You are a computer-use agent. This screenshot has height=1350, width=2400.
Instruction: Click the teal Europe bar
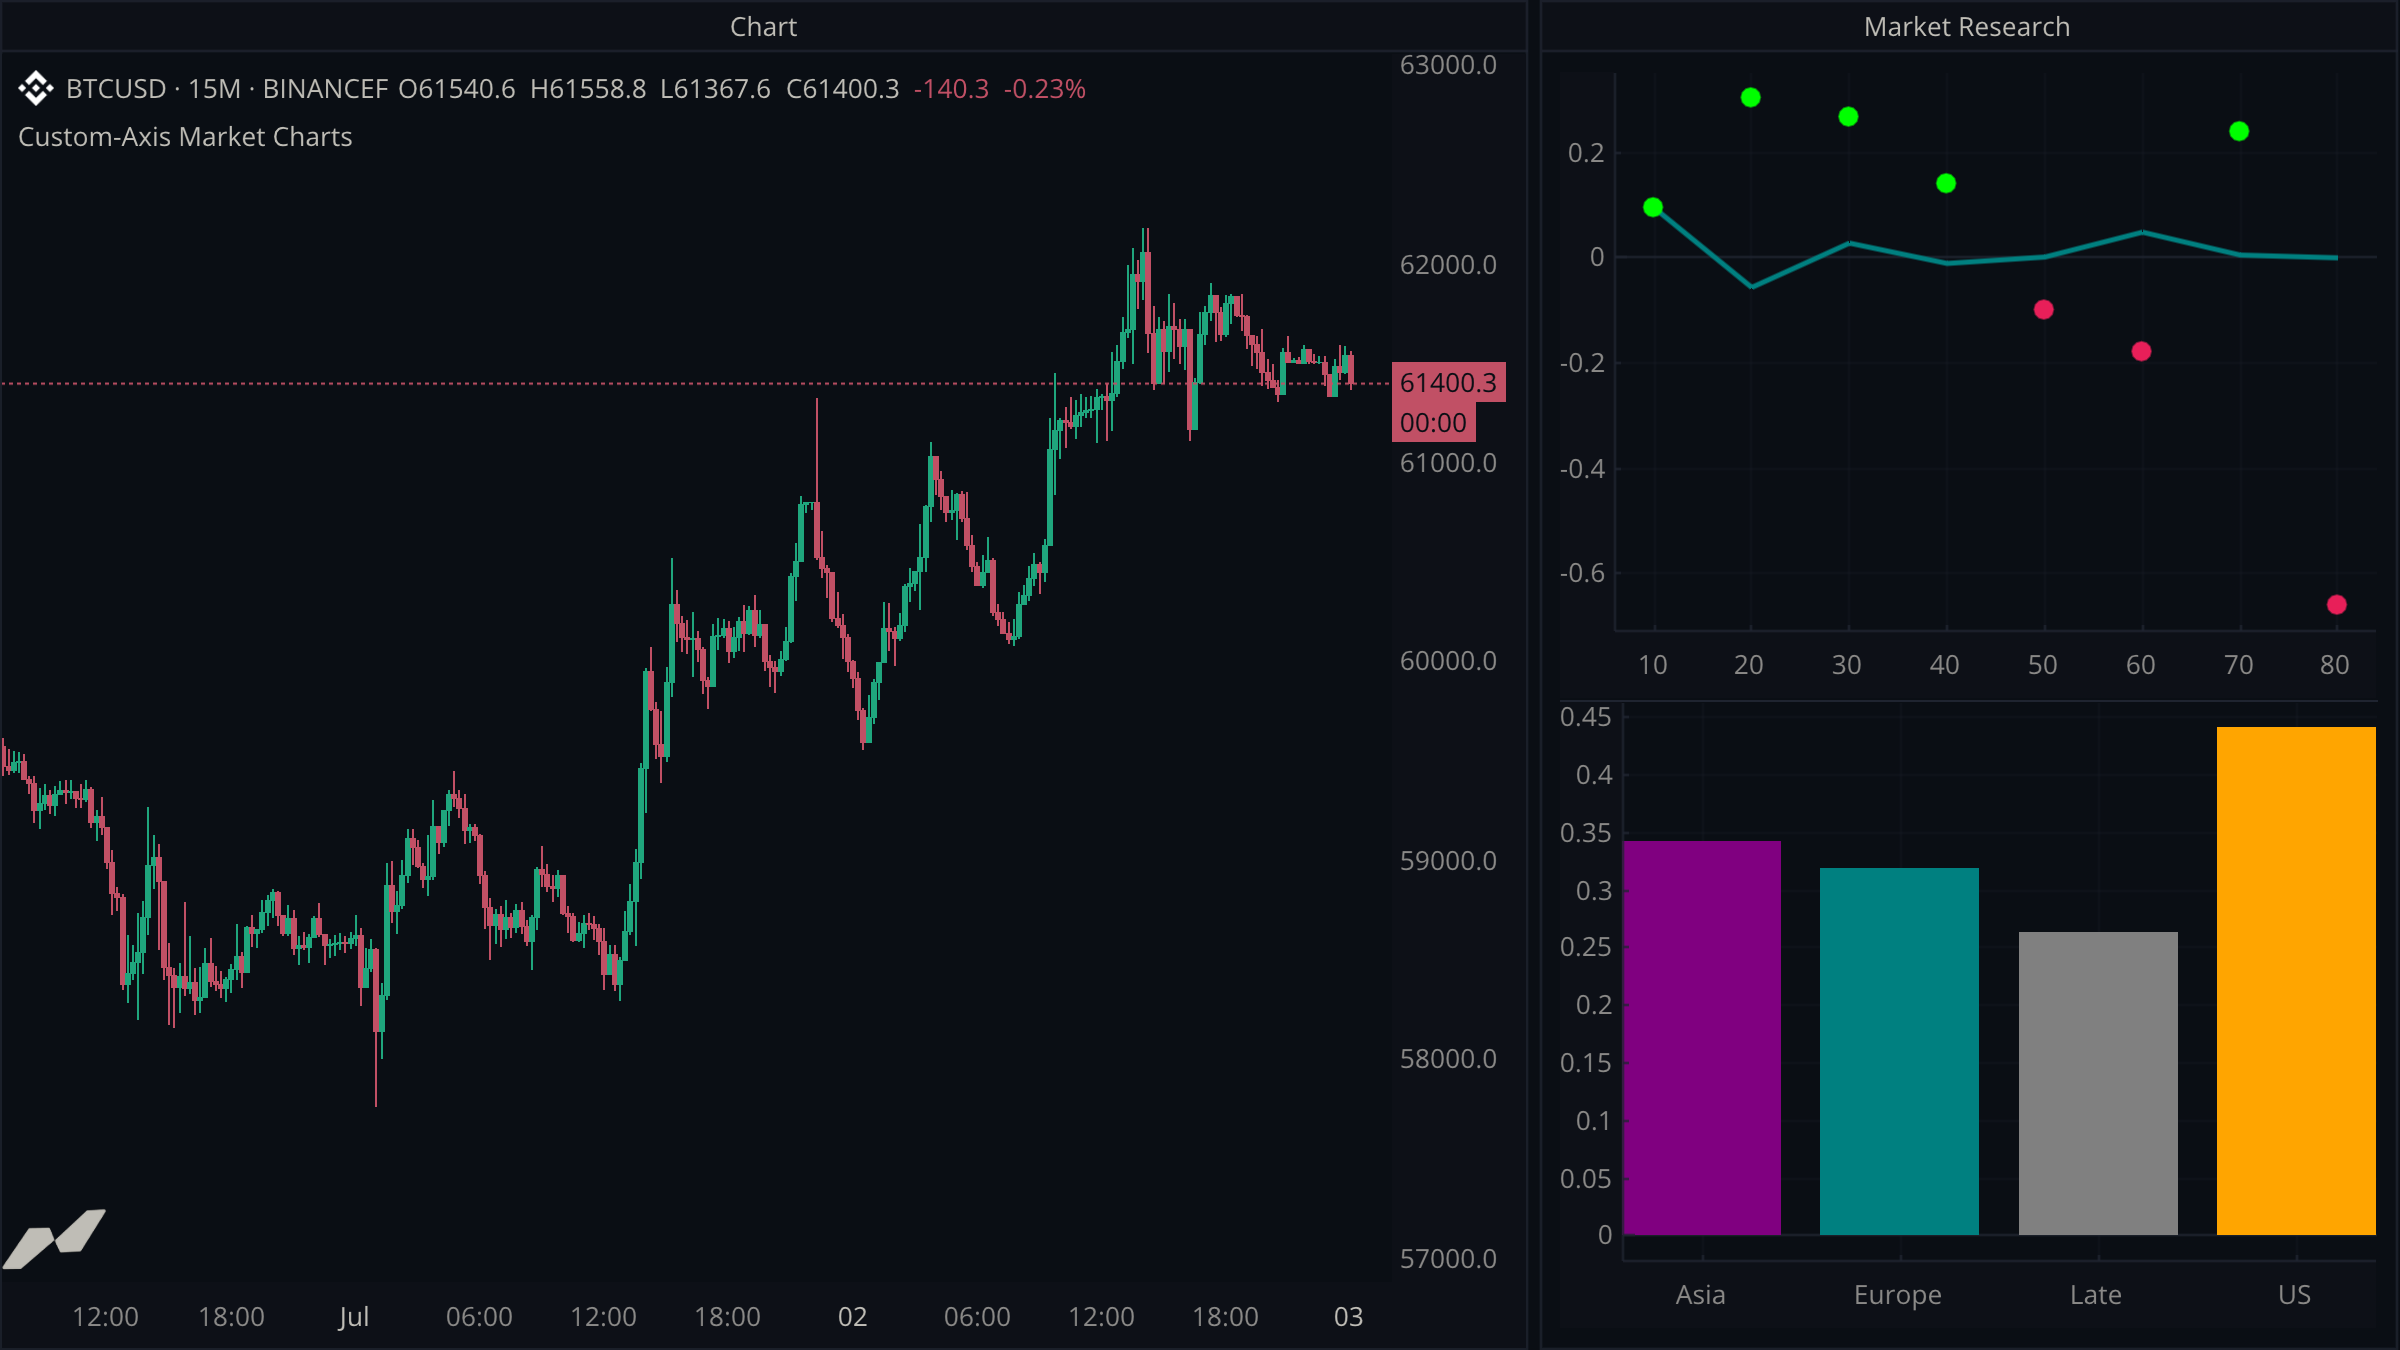(x=1899, y=1051)
